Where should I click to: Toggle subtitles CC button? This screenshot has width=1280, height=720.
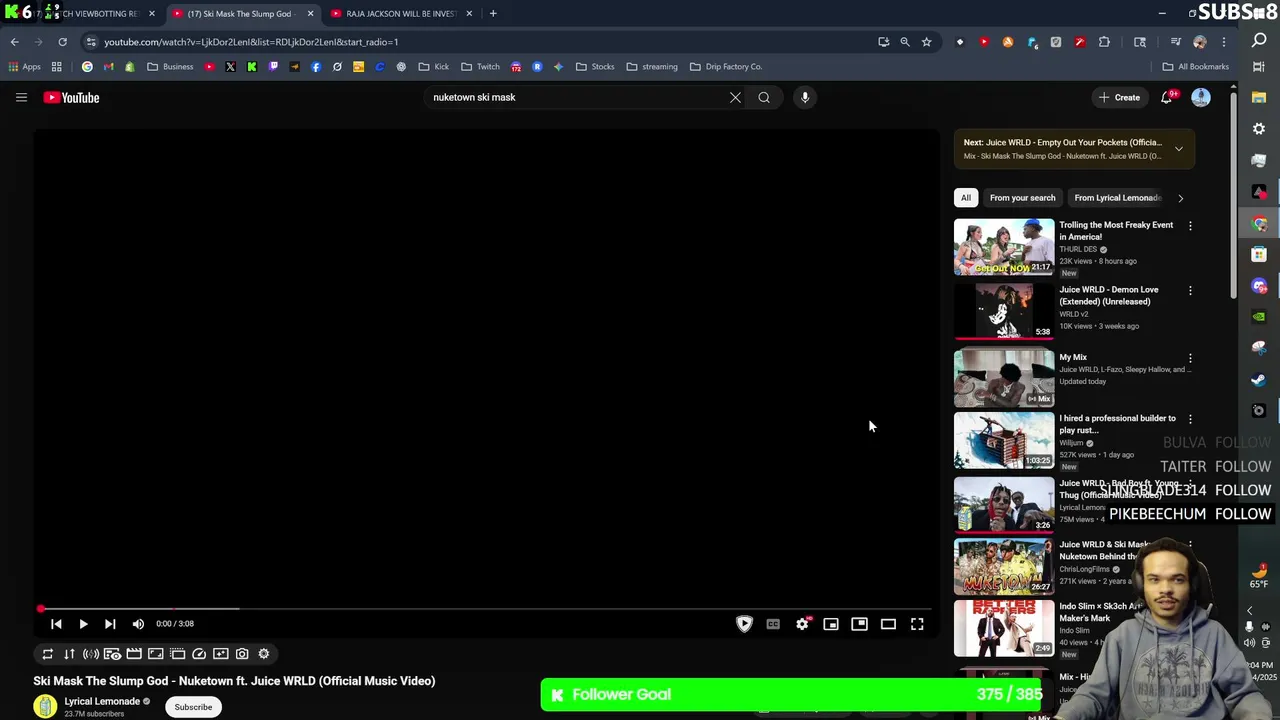point(773,624)
